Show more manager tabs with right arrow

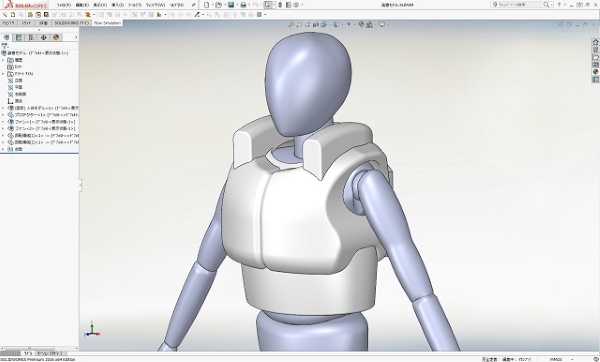pos(76,37)
